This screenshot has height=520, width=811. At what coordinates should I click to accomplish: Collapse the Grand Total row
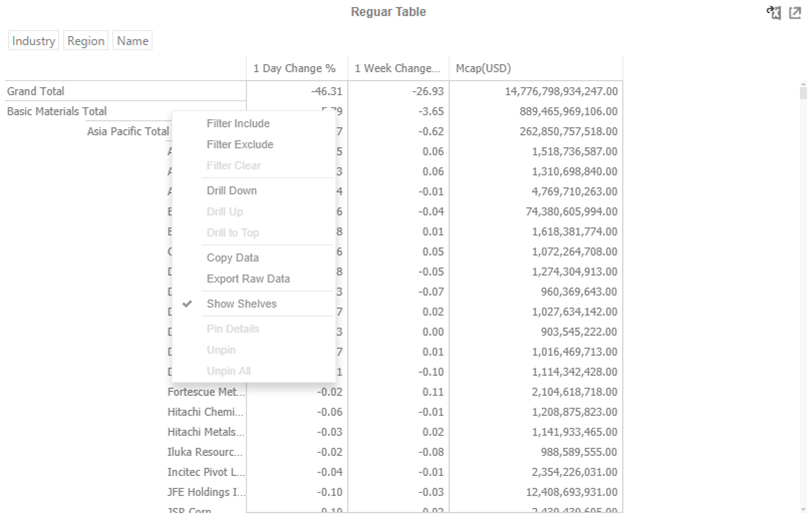click(x=36, y=91)
